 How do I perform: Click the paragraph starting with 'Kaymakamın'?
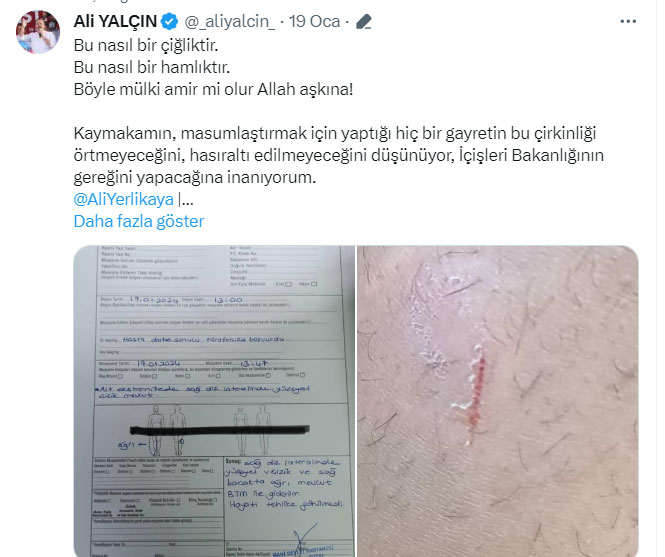[338, 155]
